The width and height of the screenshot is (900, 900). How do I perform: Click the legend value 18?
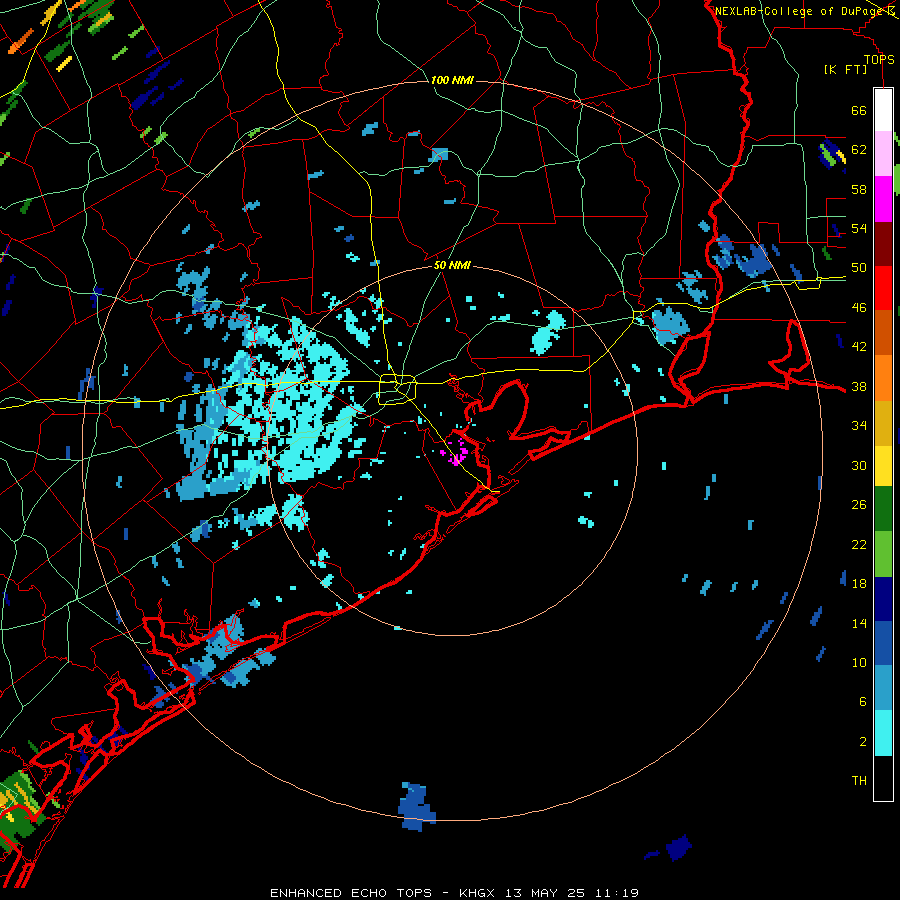tap(859, 584)
